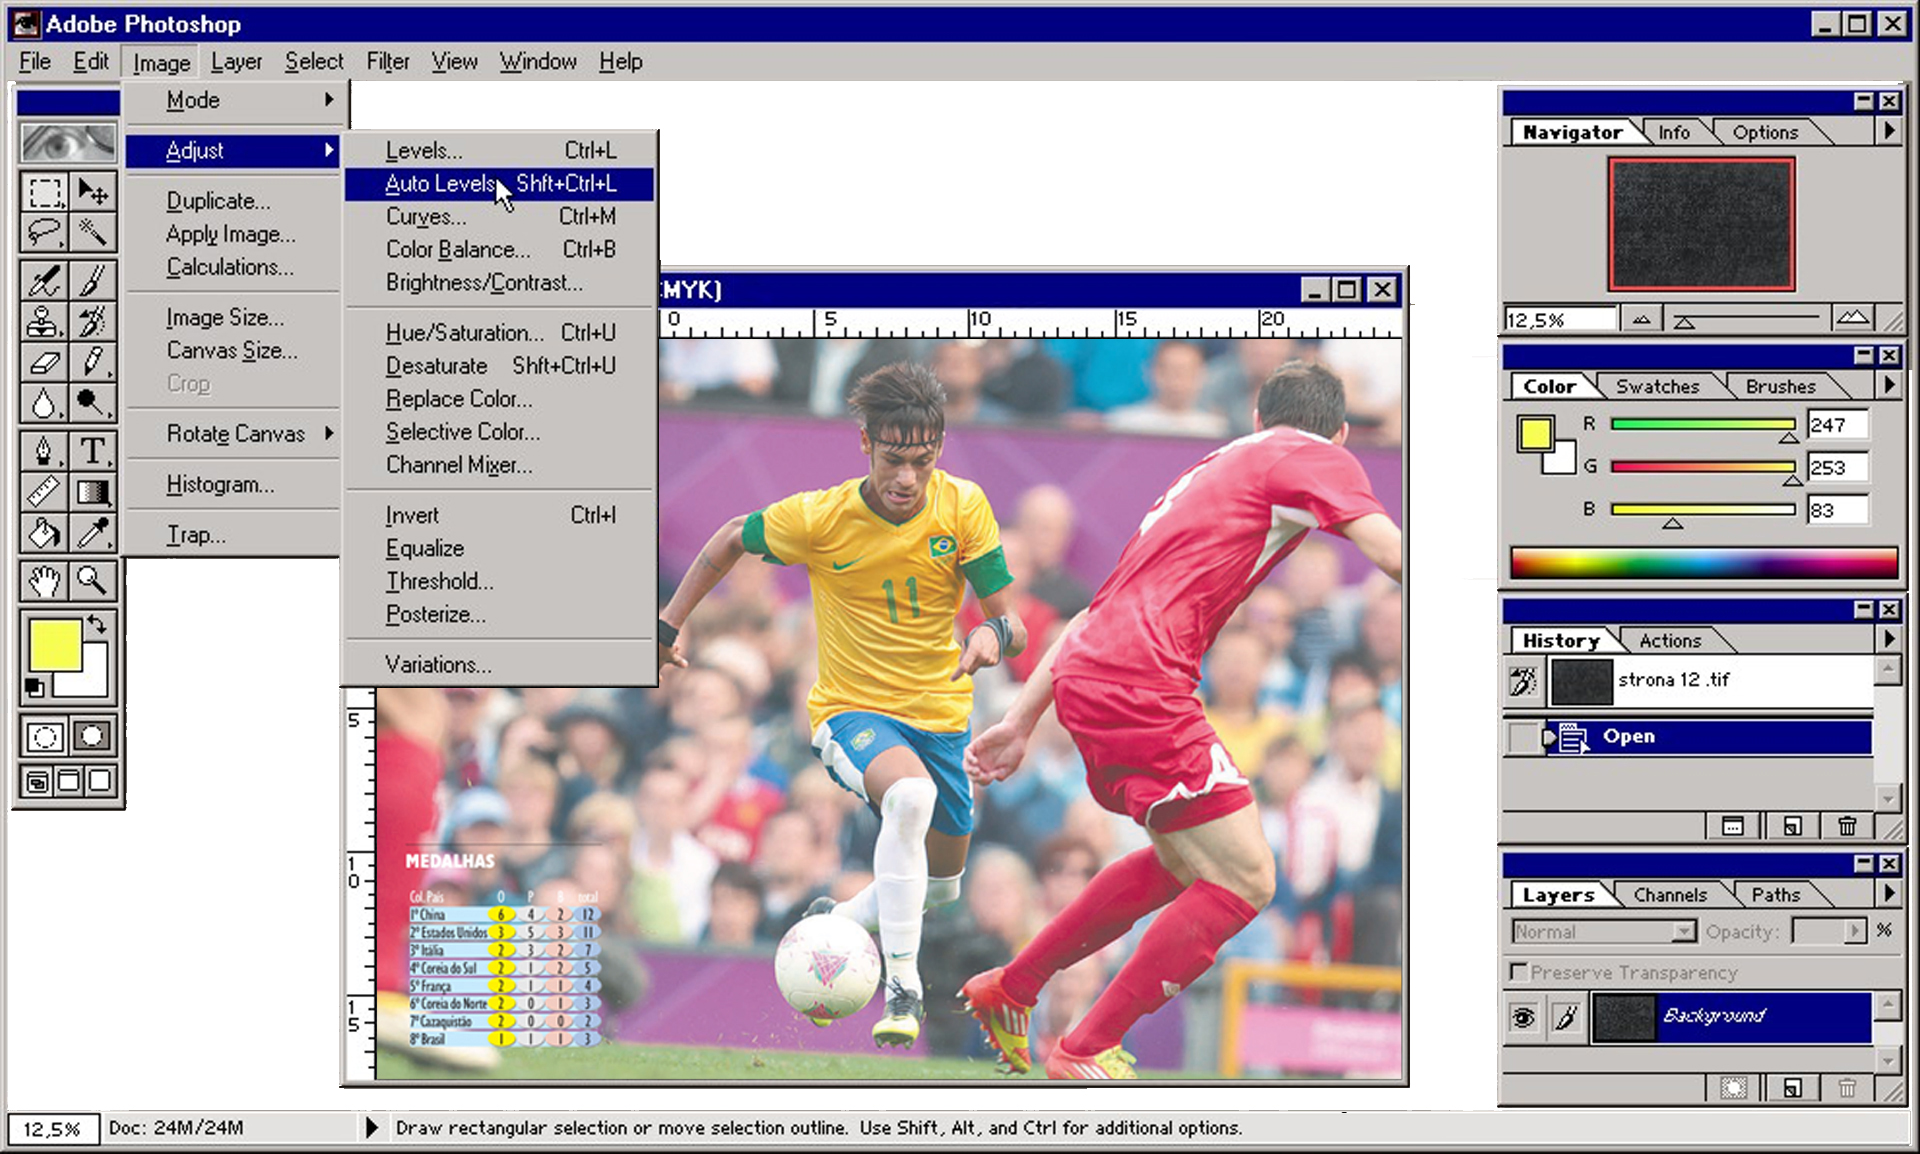Click the switch foreground/background colors arrow
The image size is (1920, 1154).
pos(97,625)
